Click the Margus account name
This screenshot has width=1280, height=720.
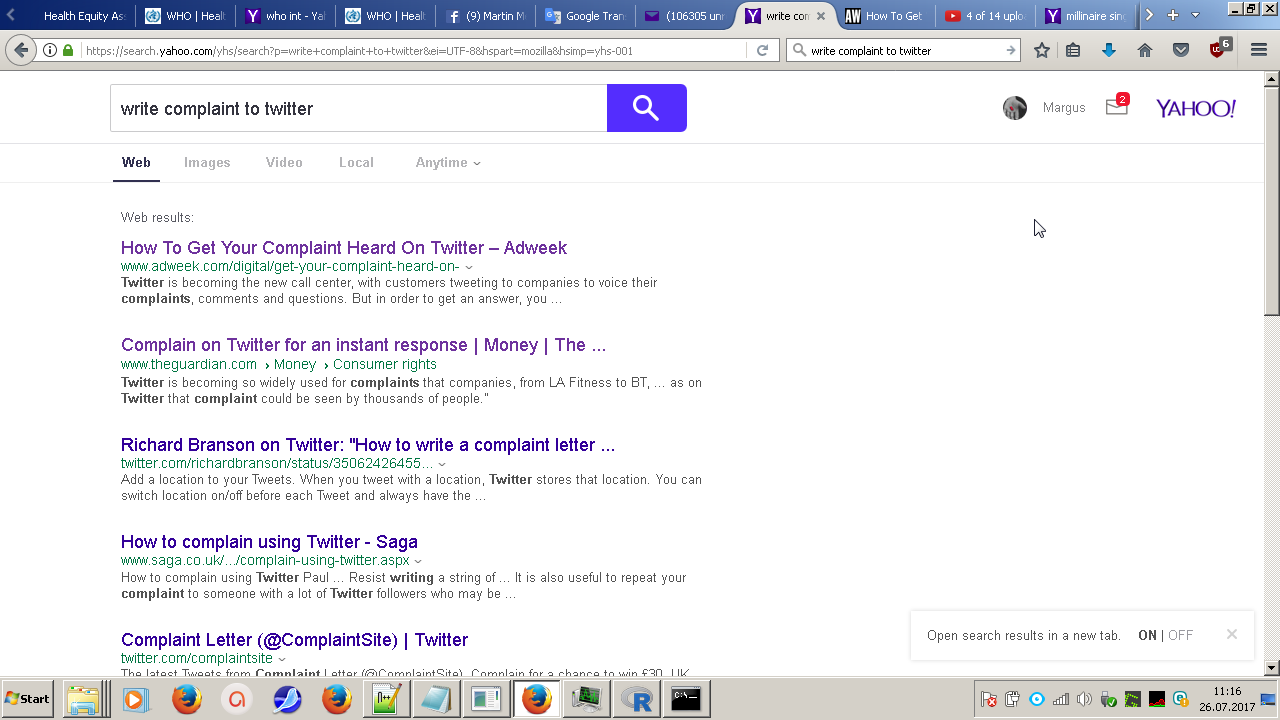pyautogui.click(x=1064, y=108)
